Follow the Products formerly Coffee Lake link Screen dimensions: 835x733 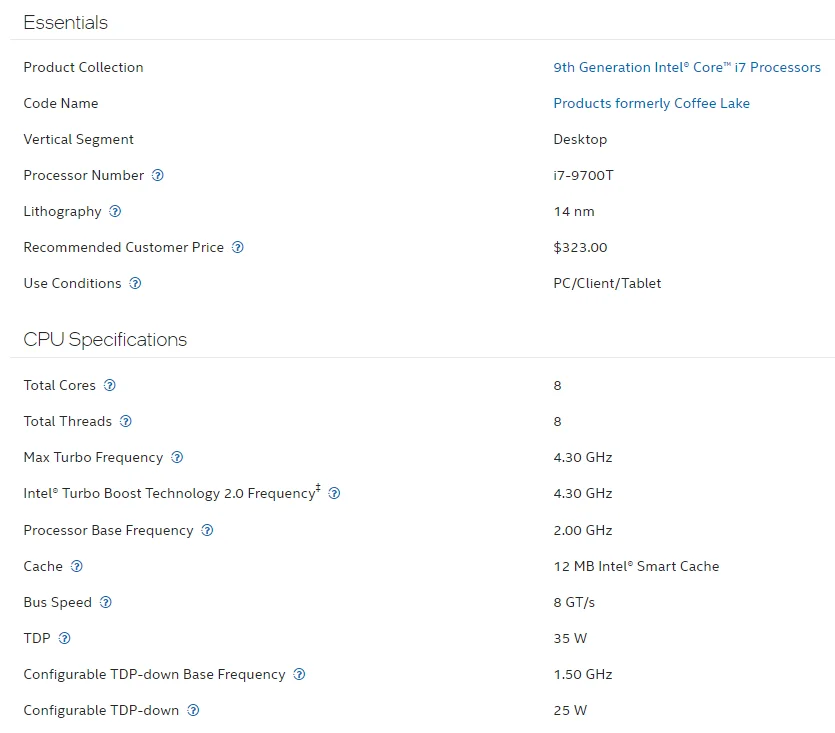[x=651, y=103]
